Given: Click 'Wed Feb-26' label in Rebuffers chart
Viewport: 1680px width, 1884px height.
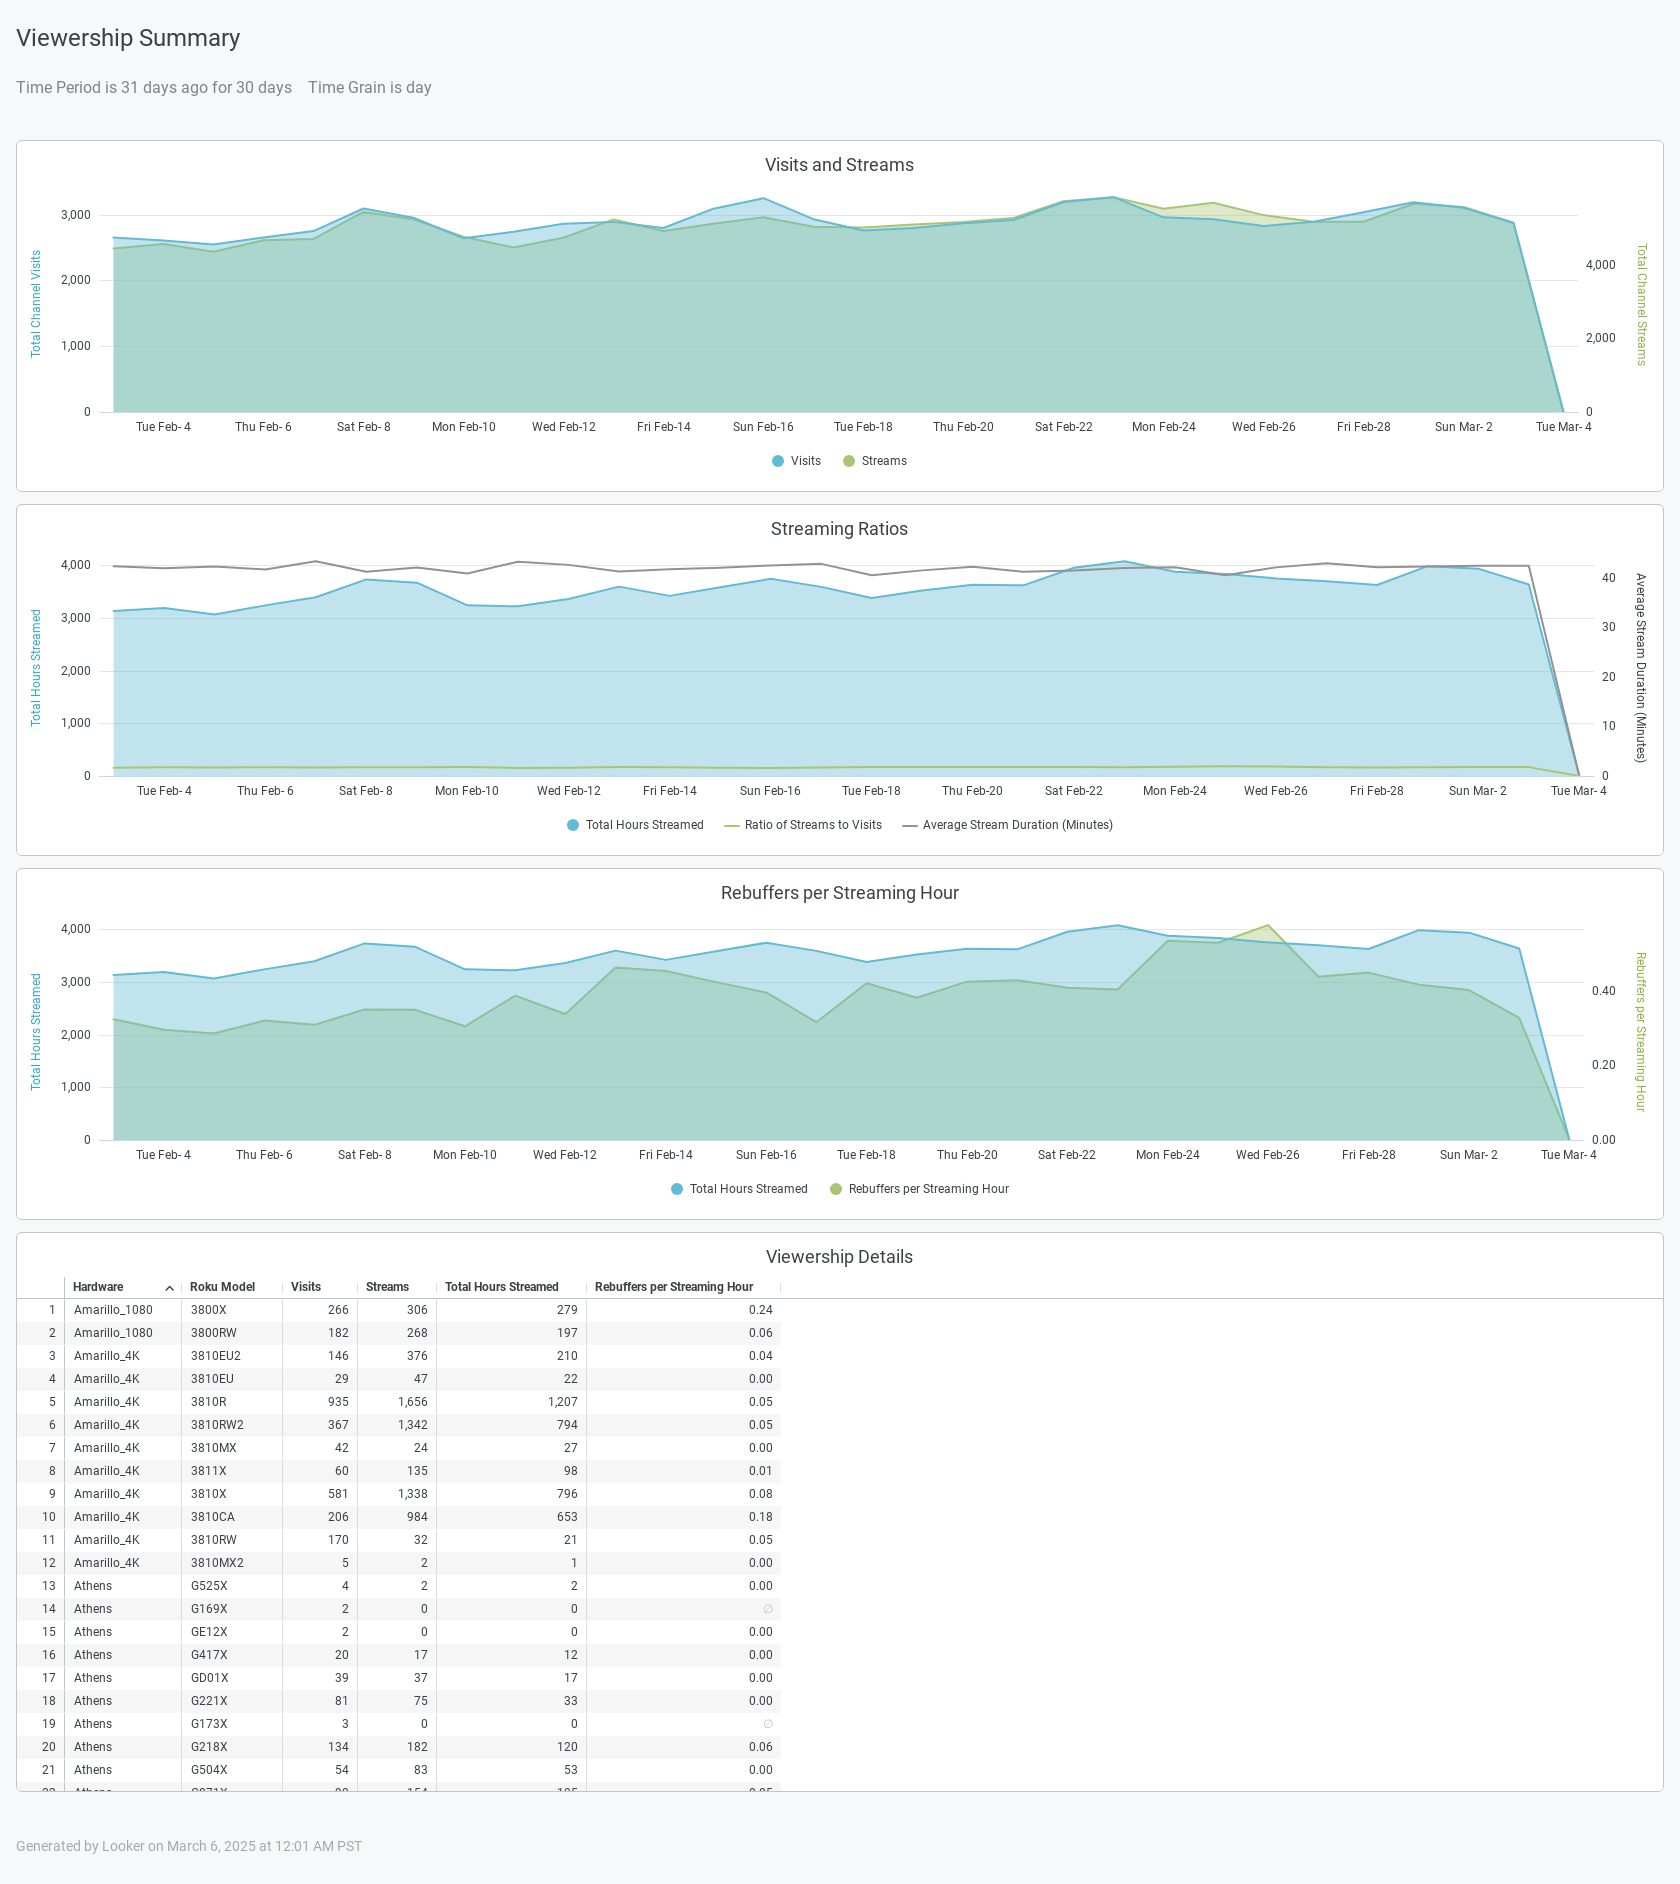Looking at the screenshot, I should click(1267, 1155).
